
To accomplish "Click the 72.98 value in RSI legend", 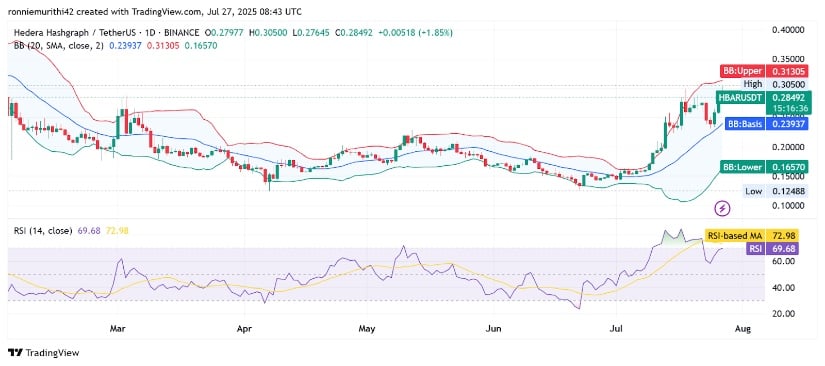I will point(118,230).
